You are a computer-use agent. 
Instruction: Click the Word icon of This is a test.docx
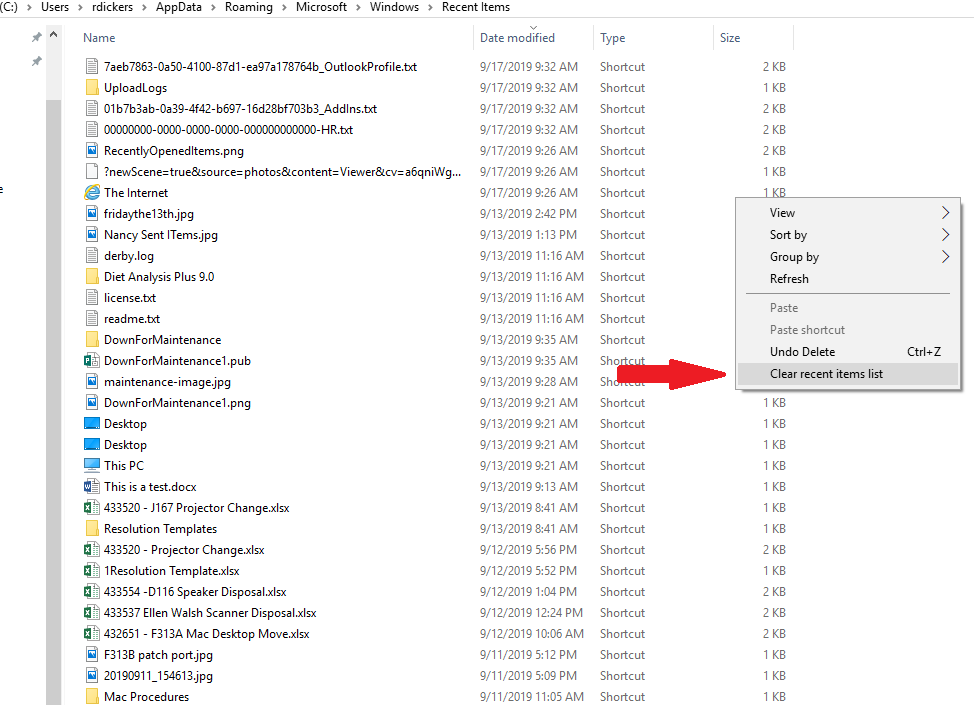(92, 486)
